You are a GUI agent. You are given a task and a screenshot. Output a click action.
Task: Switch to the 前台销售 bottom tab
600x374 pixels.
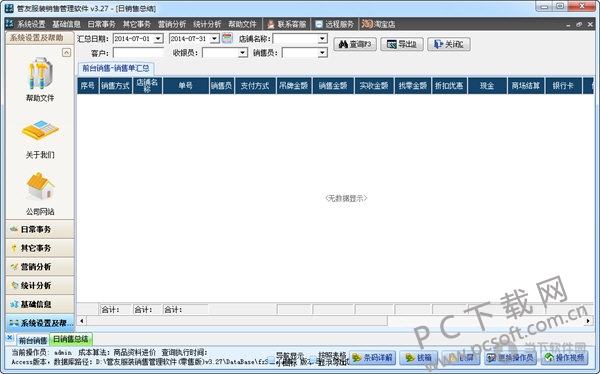tap(33, 340)
